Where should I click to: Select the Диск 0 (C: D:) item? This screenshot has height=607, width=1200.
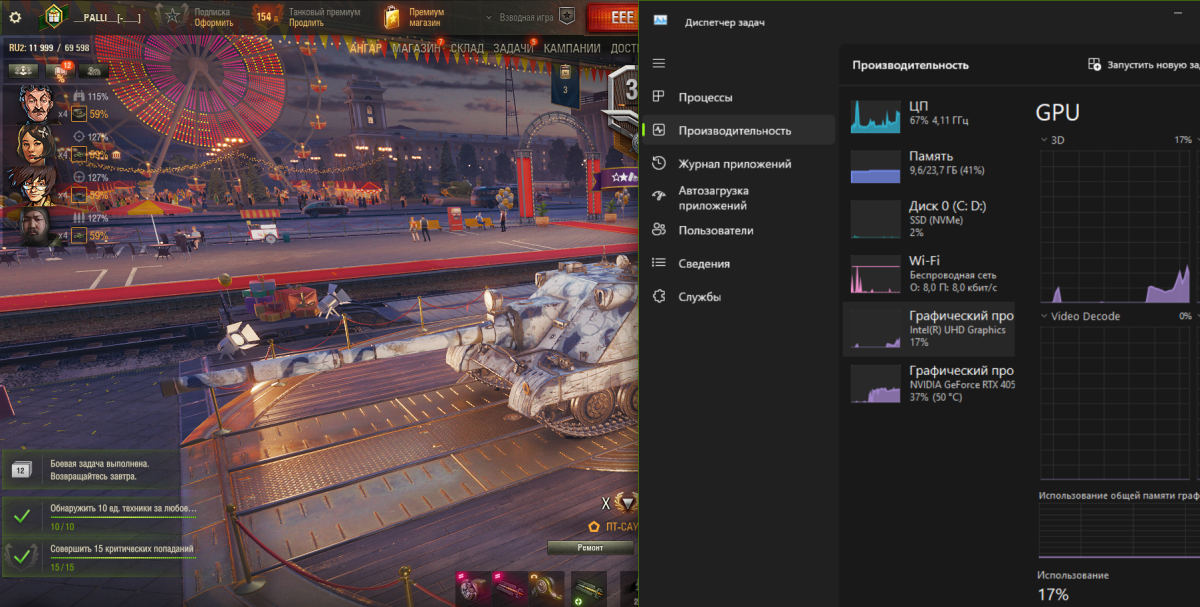click(x=929, y=219)
